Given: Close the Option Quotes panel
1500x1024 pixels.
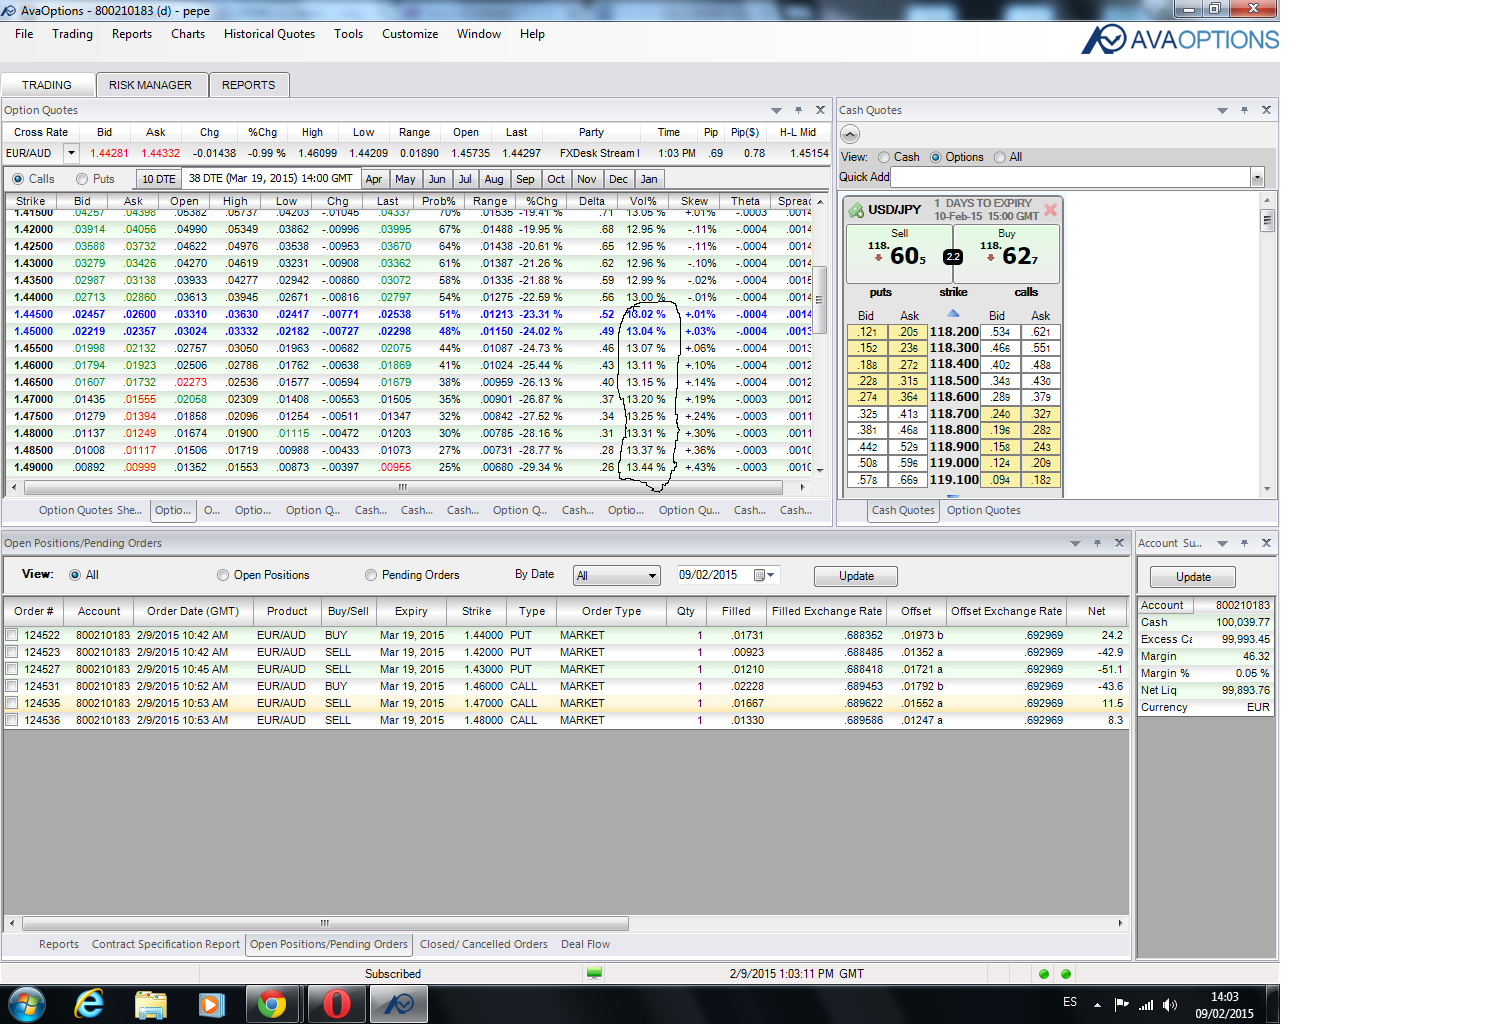Looking at the screenshot, I should click(x=820, y=110).
